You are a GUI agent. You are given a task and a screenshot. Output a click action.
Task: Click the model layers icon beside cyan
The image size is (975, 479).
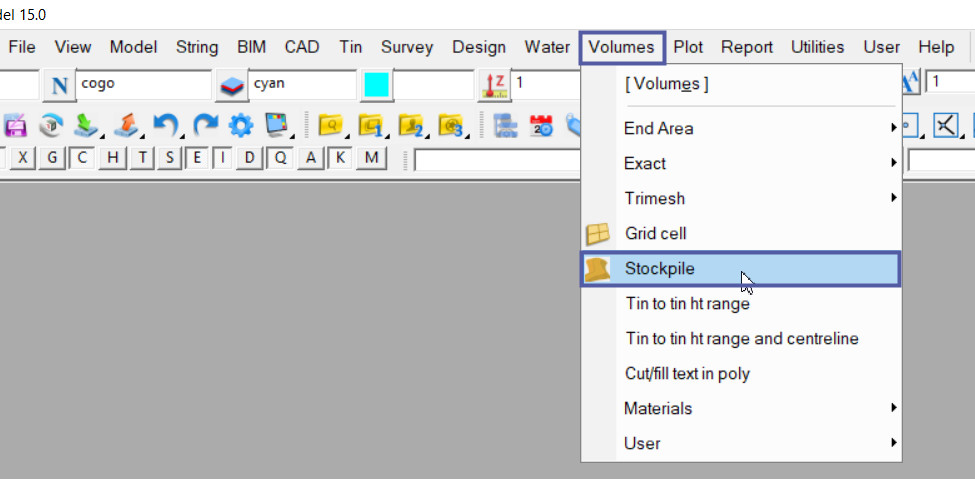[x=232, y=85]
